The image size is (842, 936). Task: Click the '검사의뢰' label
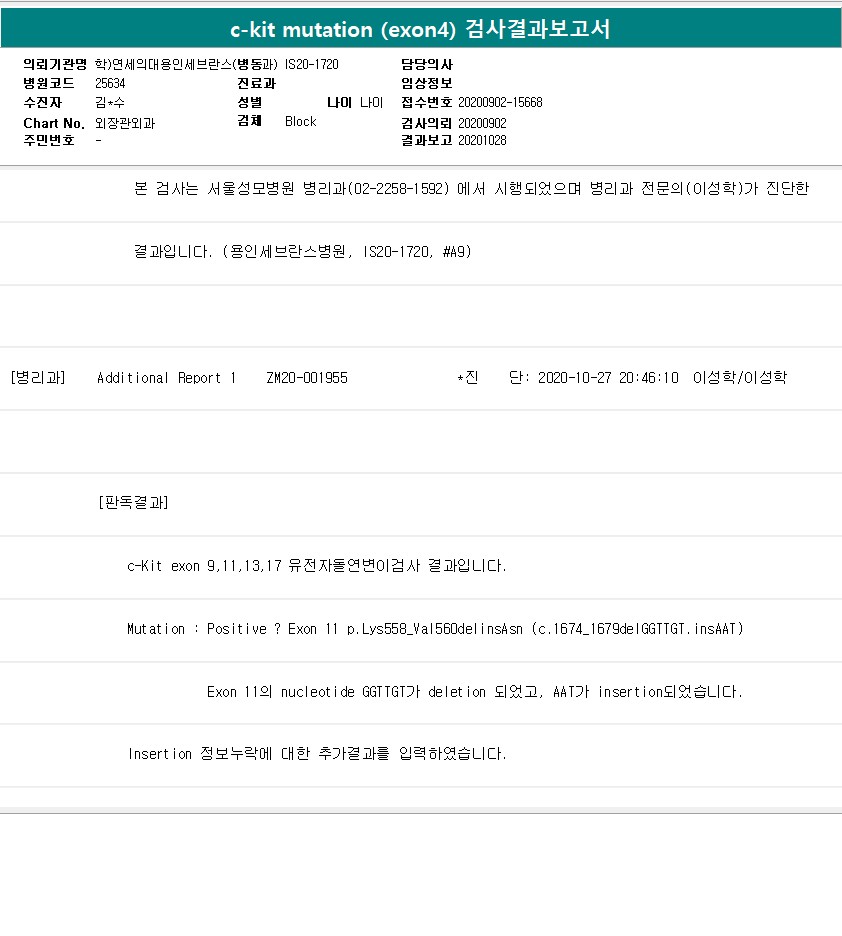point(427,123)
